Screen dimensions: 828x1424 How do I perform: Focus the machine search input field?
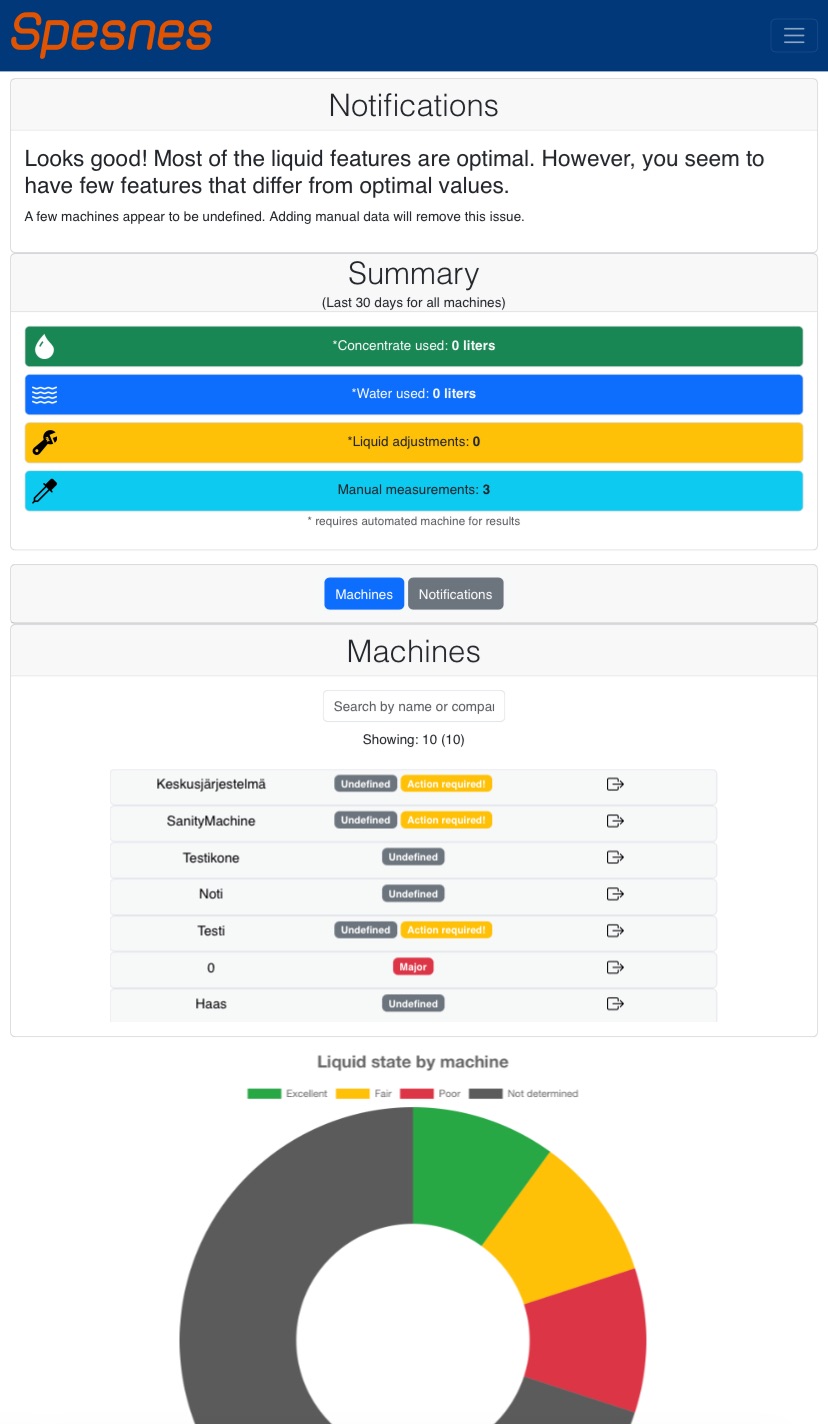pyautogui.click(x=414, y=706)
